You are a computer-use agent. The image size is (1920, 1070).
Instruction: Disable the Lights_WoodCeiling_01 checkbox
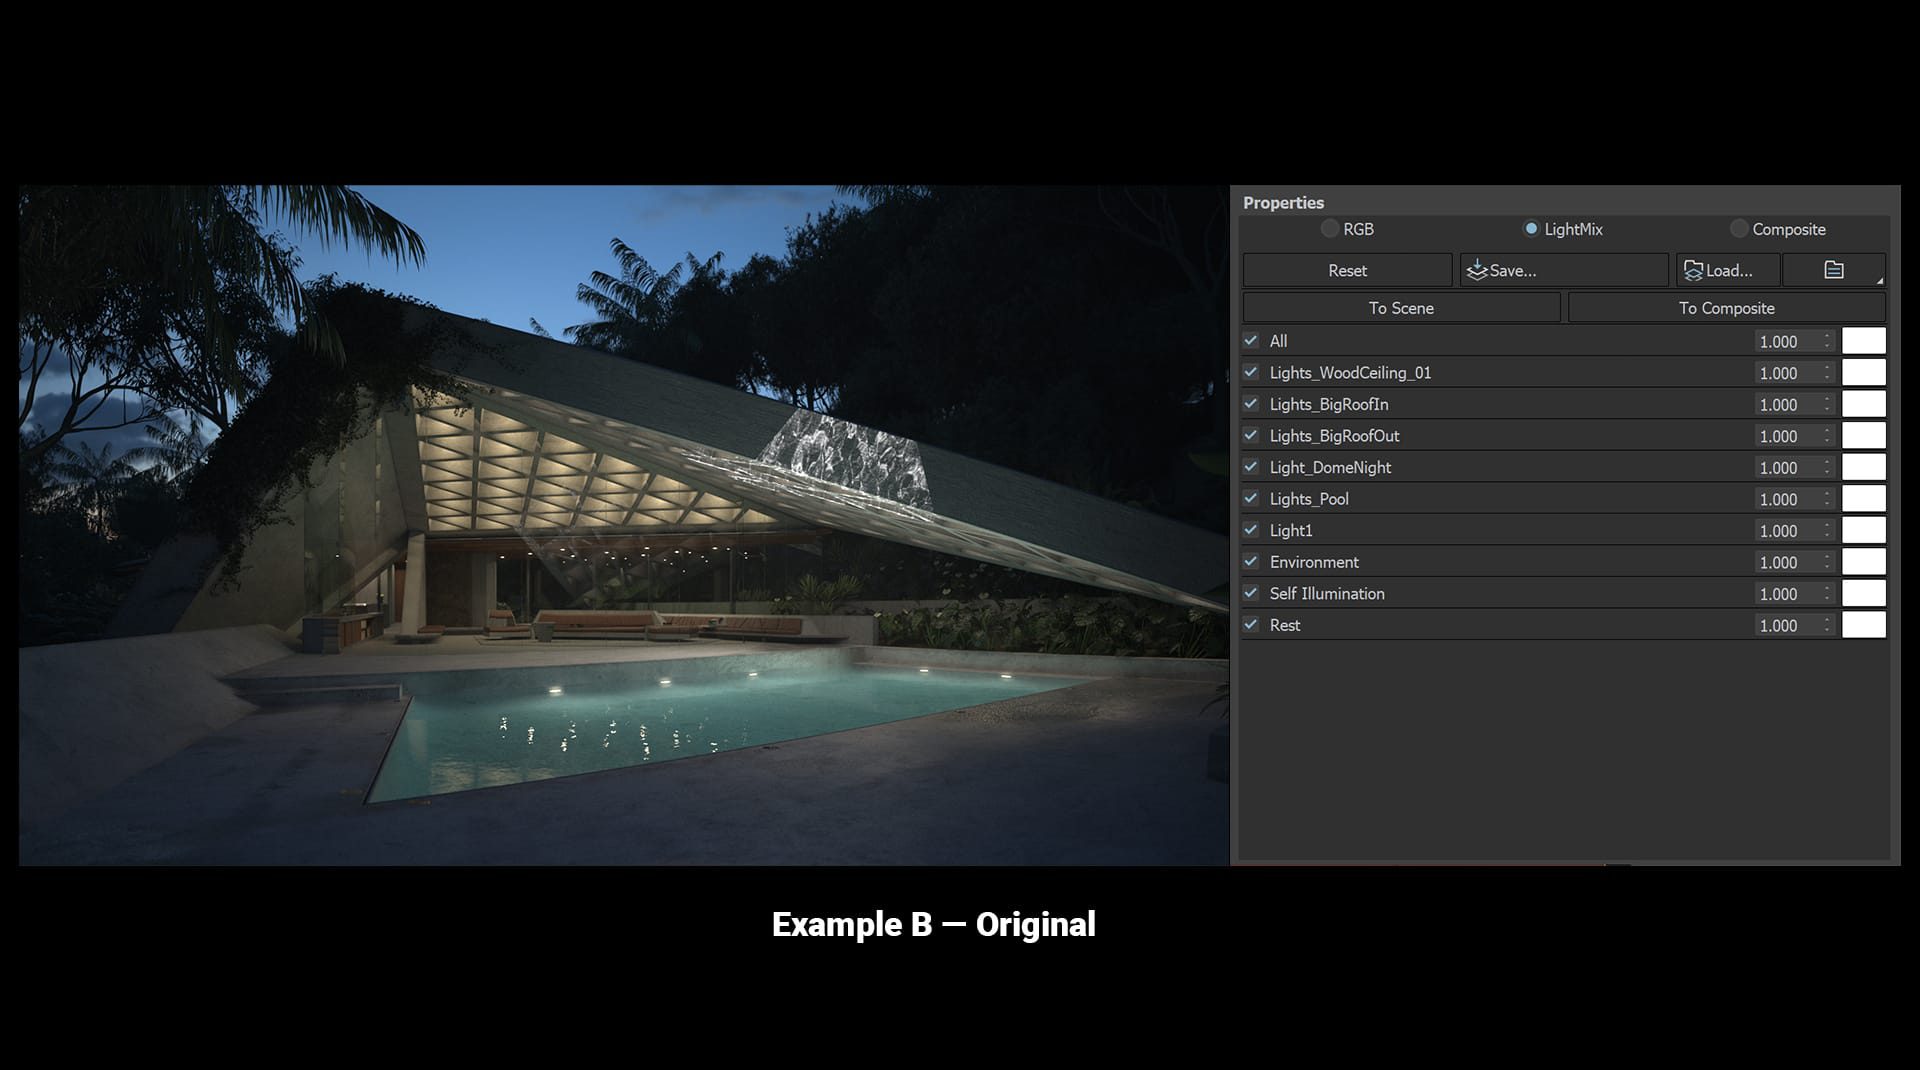click(1251, 372)
